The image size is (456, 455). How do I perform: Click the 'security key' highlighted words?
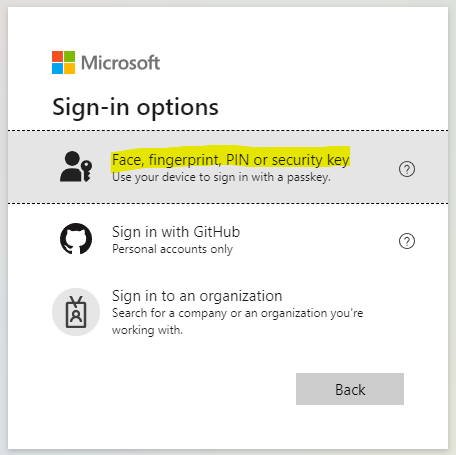pos(310,160)
